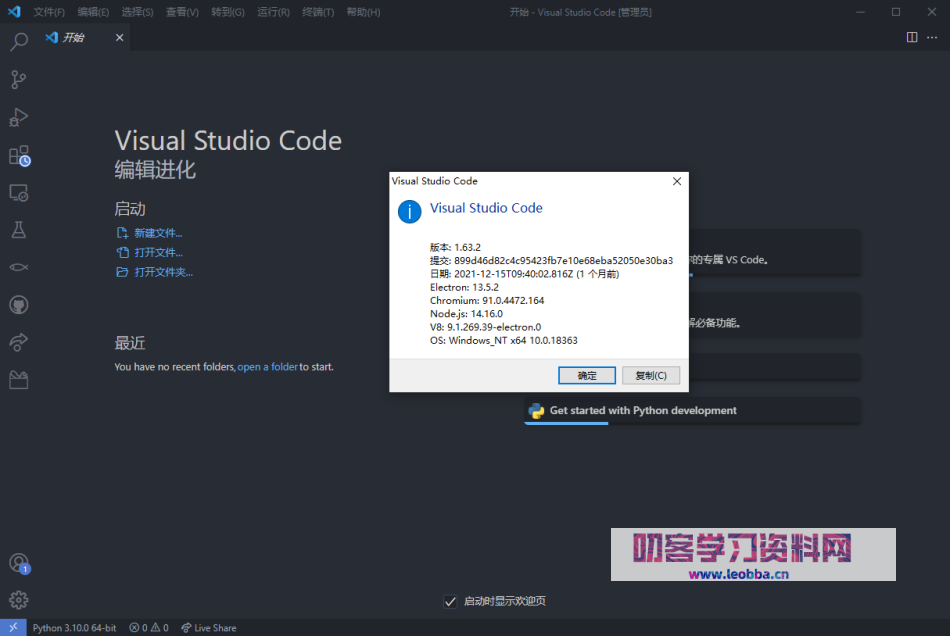Viewport: 950px width, 636px height.
Task: Minimize the VS Code window
Action: [860, 12]
